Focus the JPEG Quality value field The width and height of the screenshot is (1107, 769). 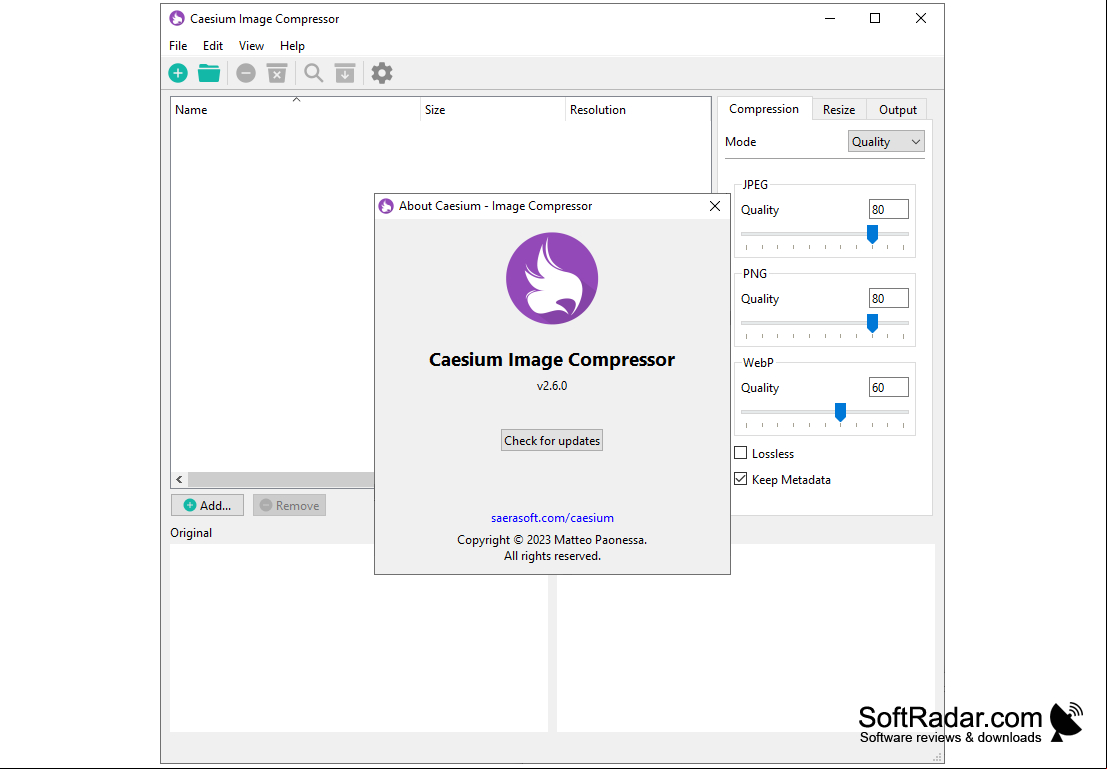coord(888,210)
